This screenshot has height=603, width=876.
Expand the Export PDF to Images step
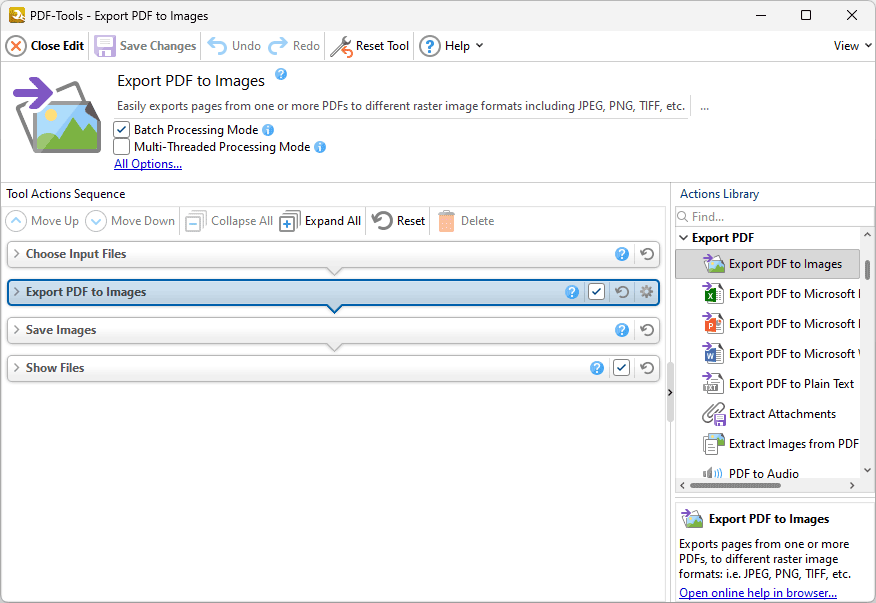pyautogui.click(x=16, y=292)
